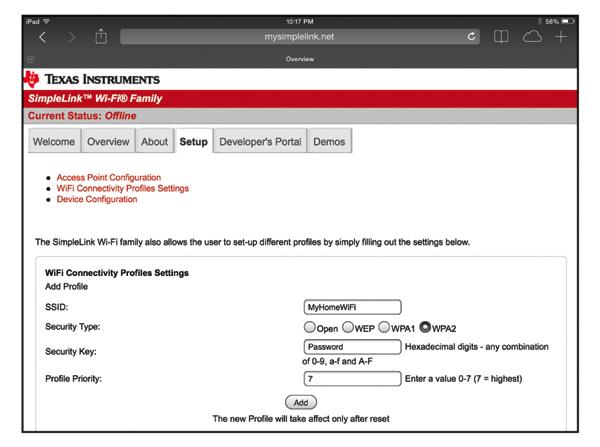The image size is (600, 447).
Task: Open the bookmarks book icon
Action: point(501,37)
